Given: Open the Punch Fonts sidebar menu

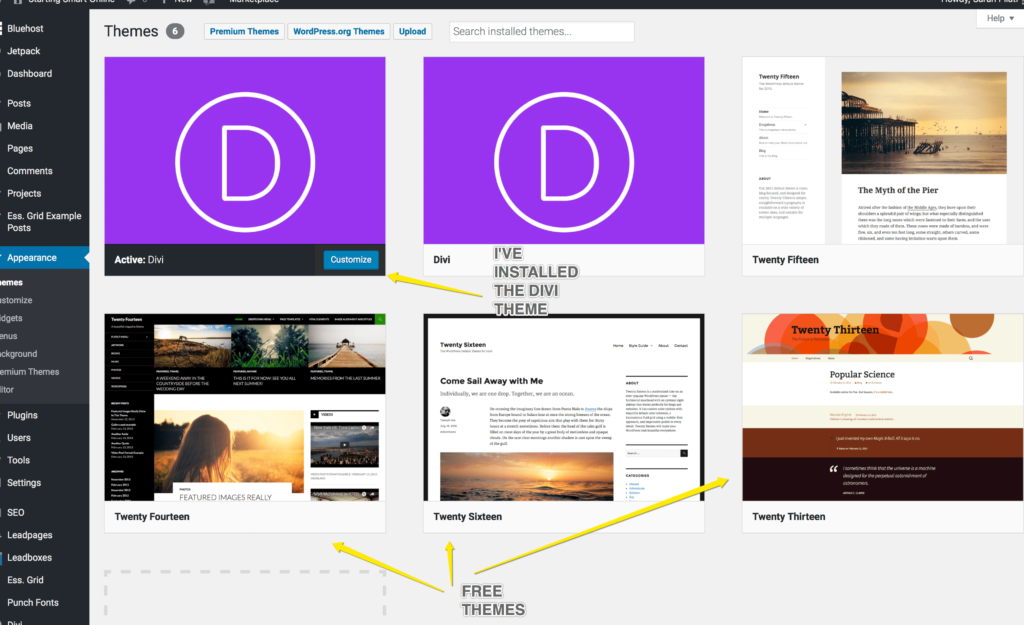Looking at the screenshot, I should coord(33,603).
